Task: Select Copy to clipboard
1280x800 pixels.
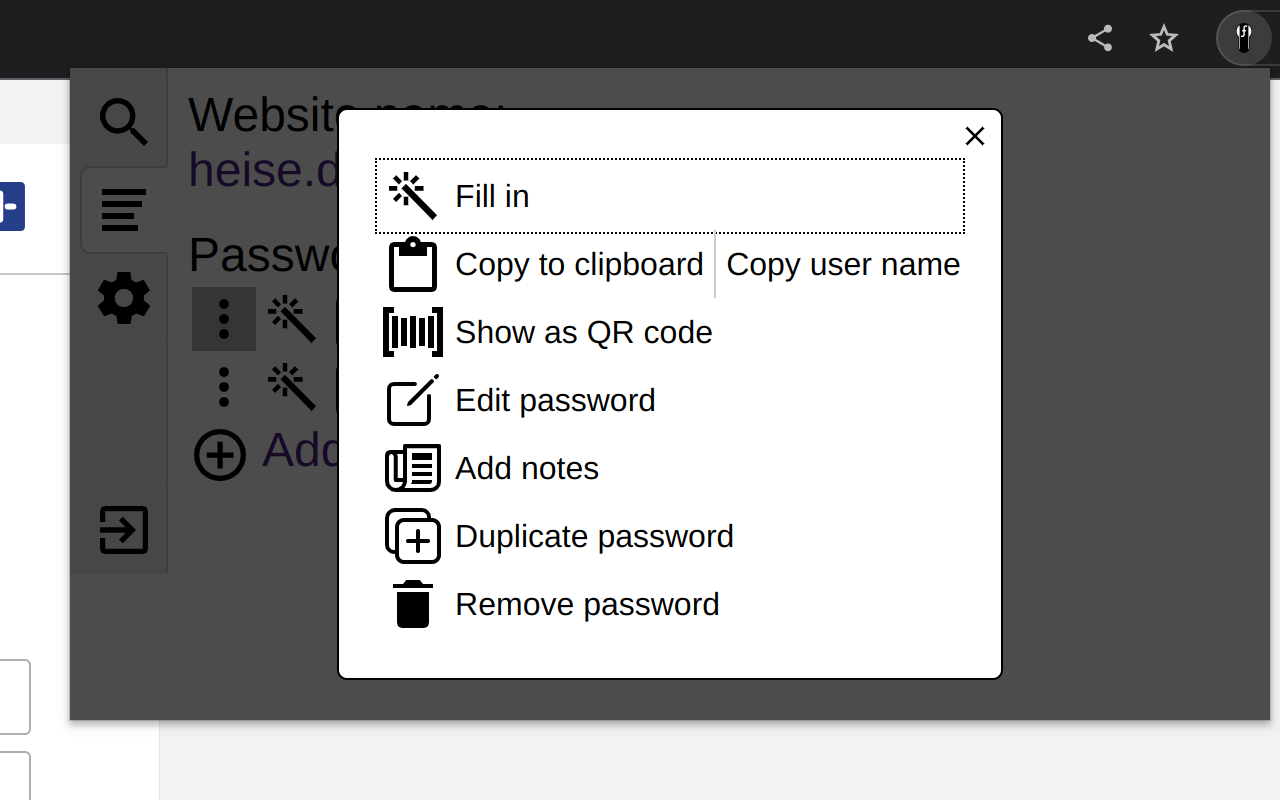Action: pyautogui.click(x=578, y=264)
